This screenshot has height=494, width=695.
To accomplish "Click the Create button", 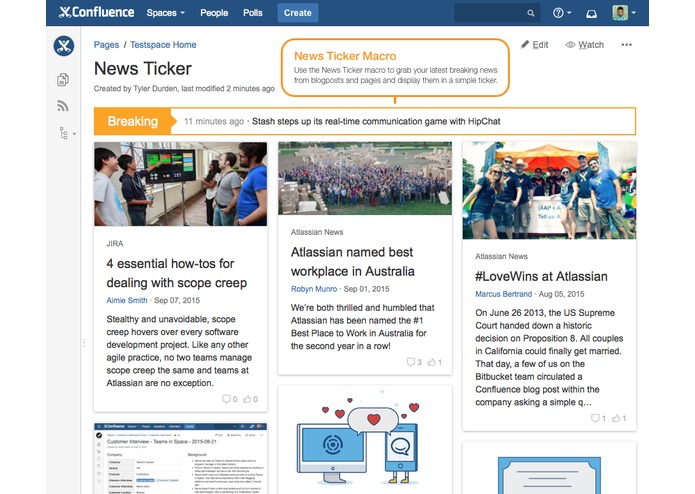I will [297, 13].
